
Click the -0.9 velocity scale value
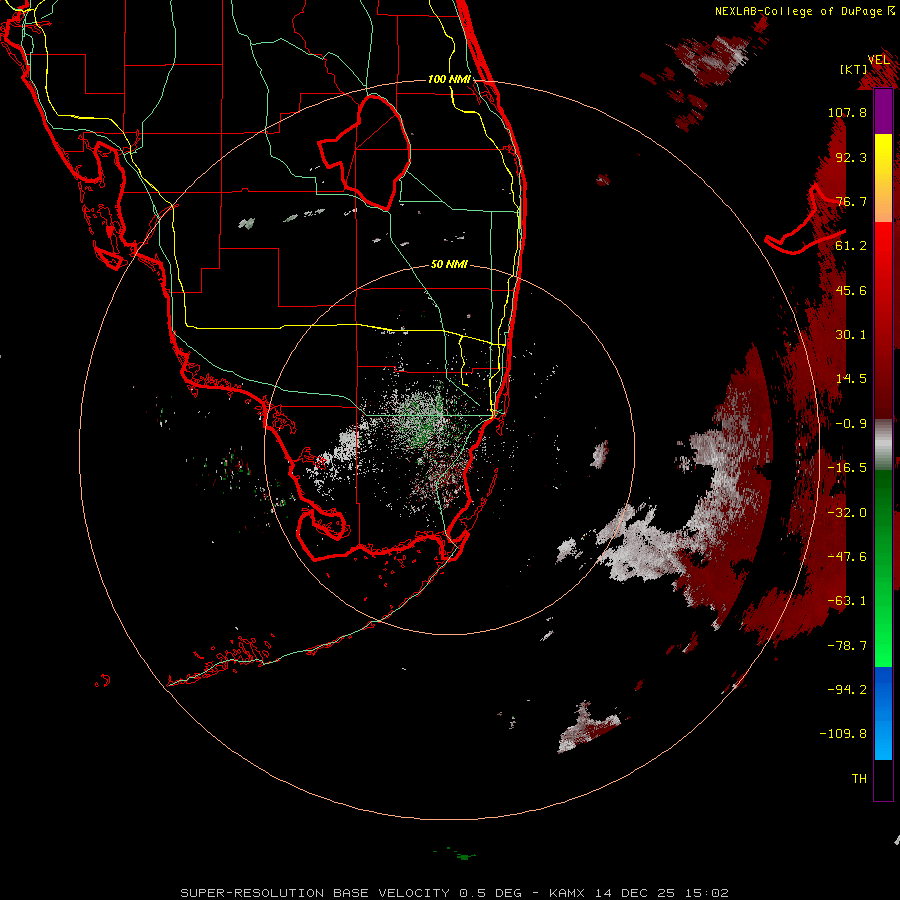851,424
